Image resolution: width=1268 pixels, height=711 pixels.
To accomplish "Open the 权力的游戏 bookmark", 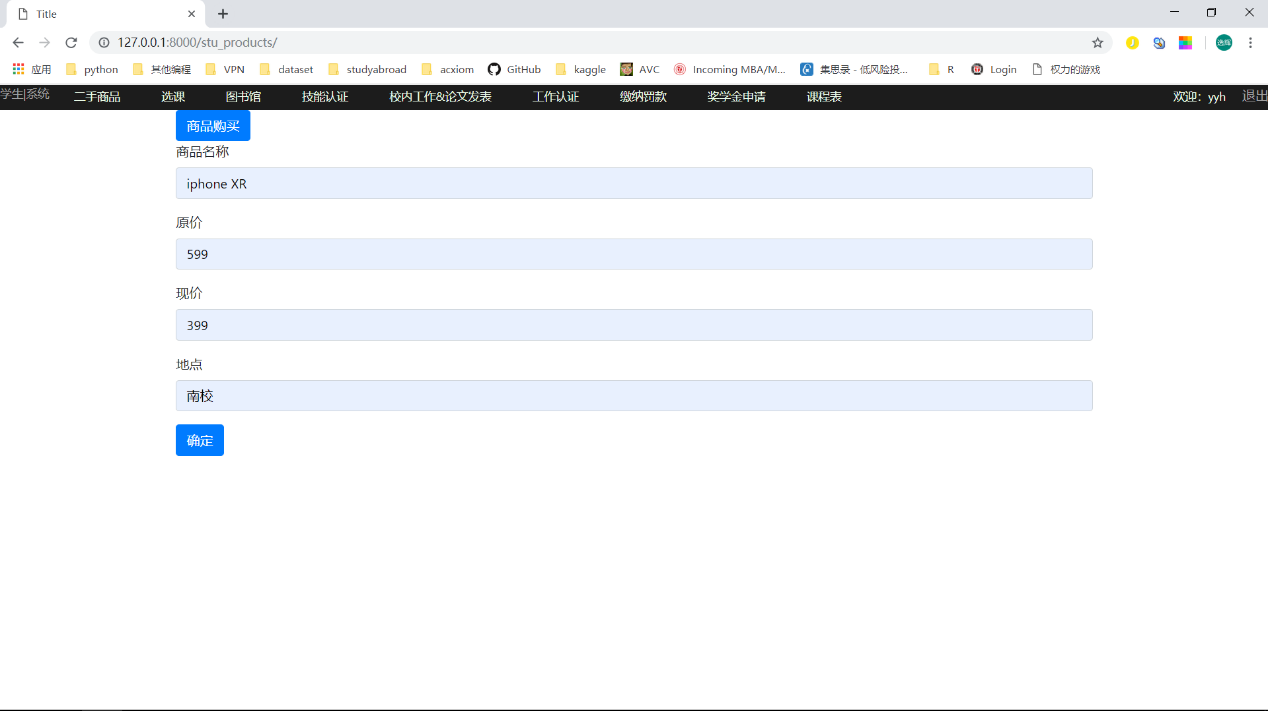I will (1066, 69).
